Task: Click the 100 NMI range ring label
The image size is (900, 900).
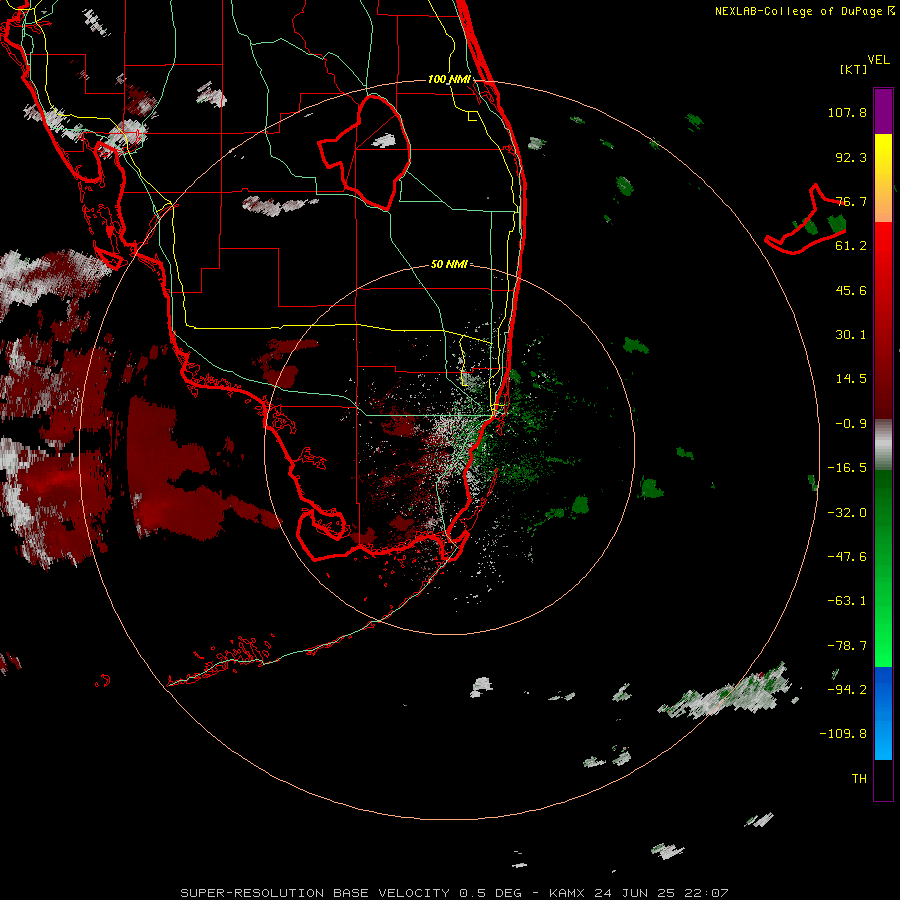Action: 449,79
